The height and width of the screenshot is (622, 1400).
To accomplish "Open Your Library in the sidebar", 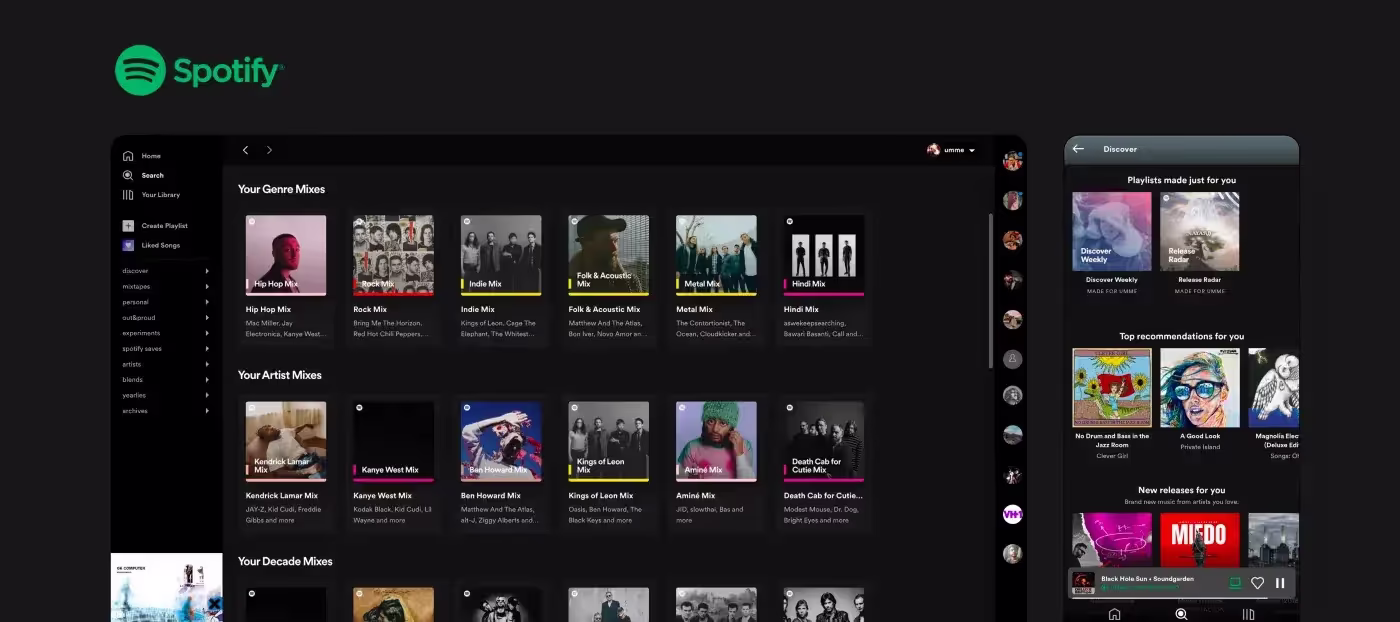I will 128,195.
